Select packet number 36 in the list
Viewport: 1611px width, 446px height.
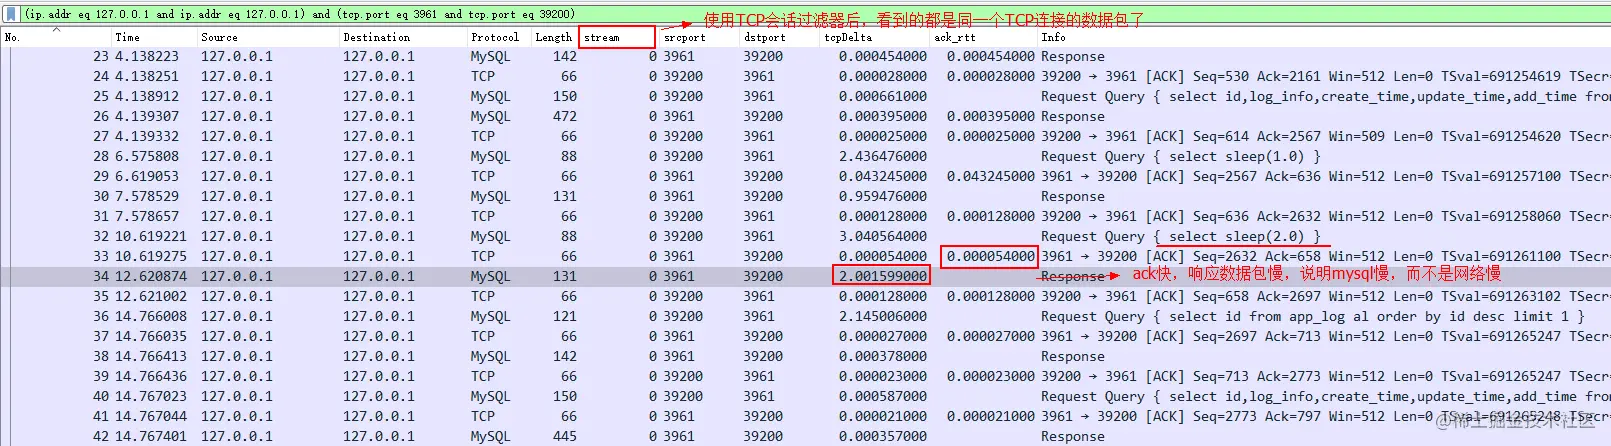click(805, 316)
